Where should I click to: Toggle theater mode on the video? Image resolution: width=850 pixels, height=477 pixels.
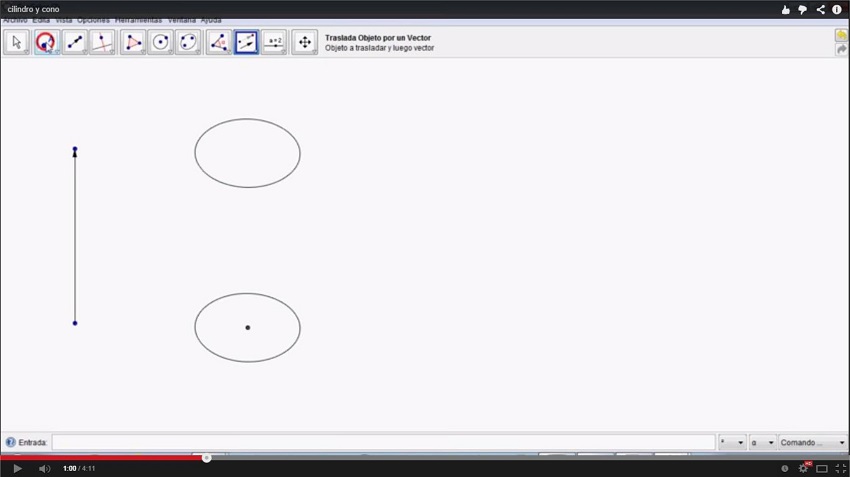point(822,469)
